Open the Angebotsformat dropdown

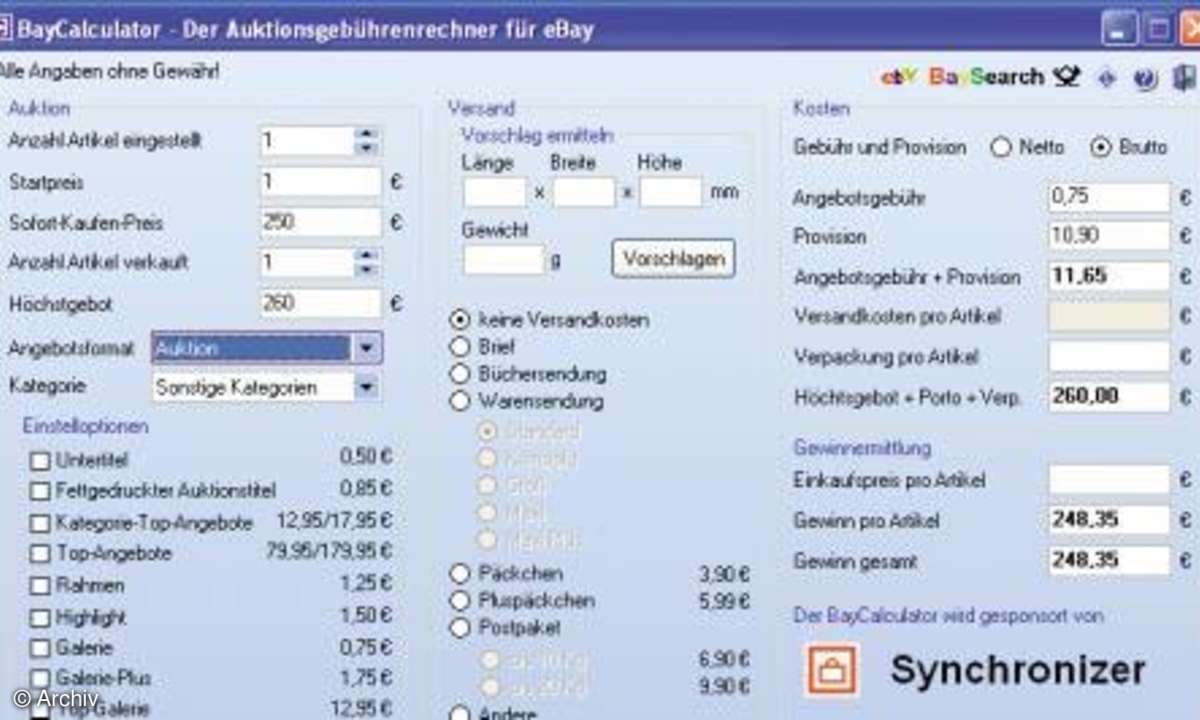click(x=367, y=348)
